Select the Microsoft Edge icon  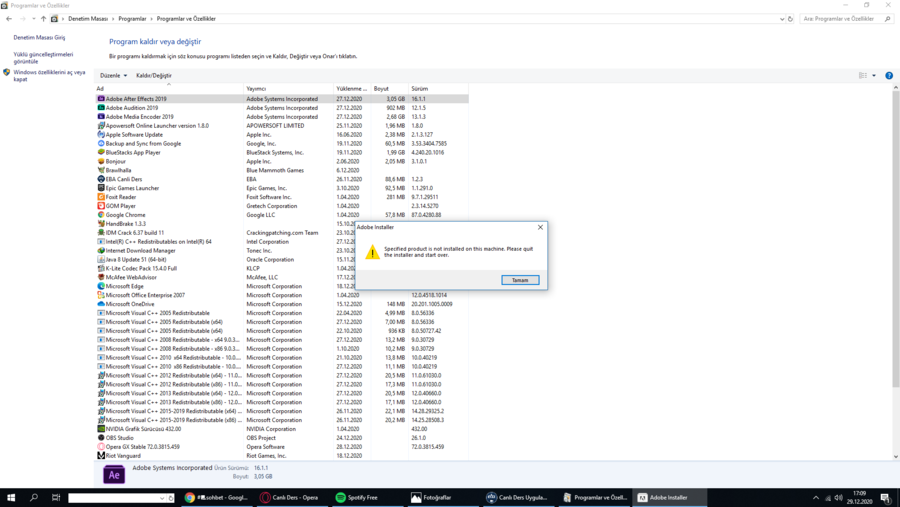pos(101,286)
